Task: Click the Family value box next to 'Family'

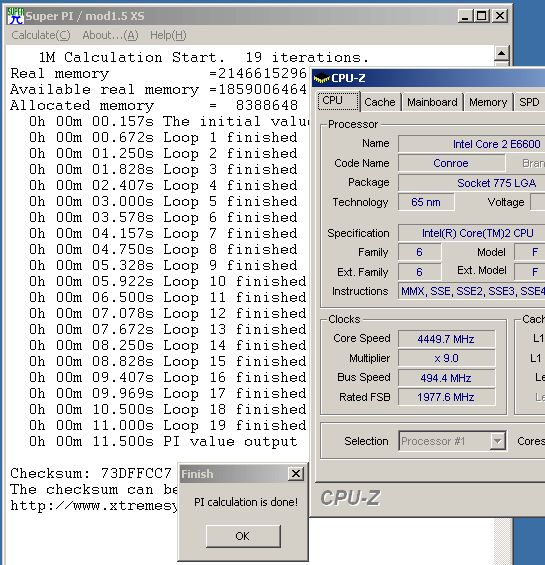Action: click(420, 252)
